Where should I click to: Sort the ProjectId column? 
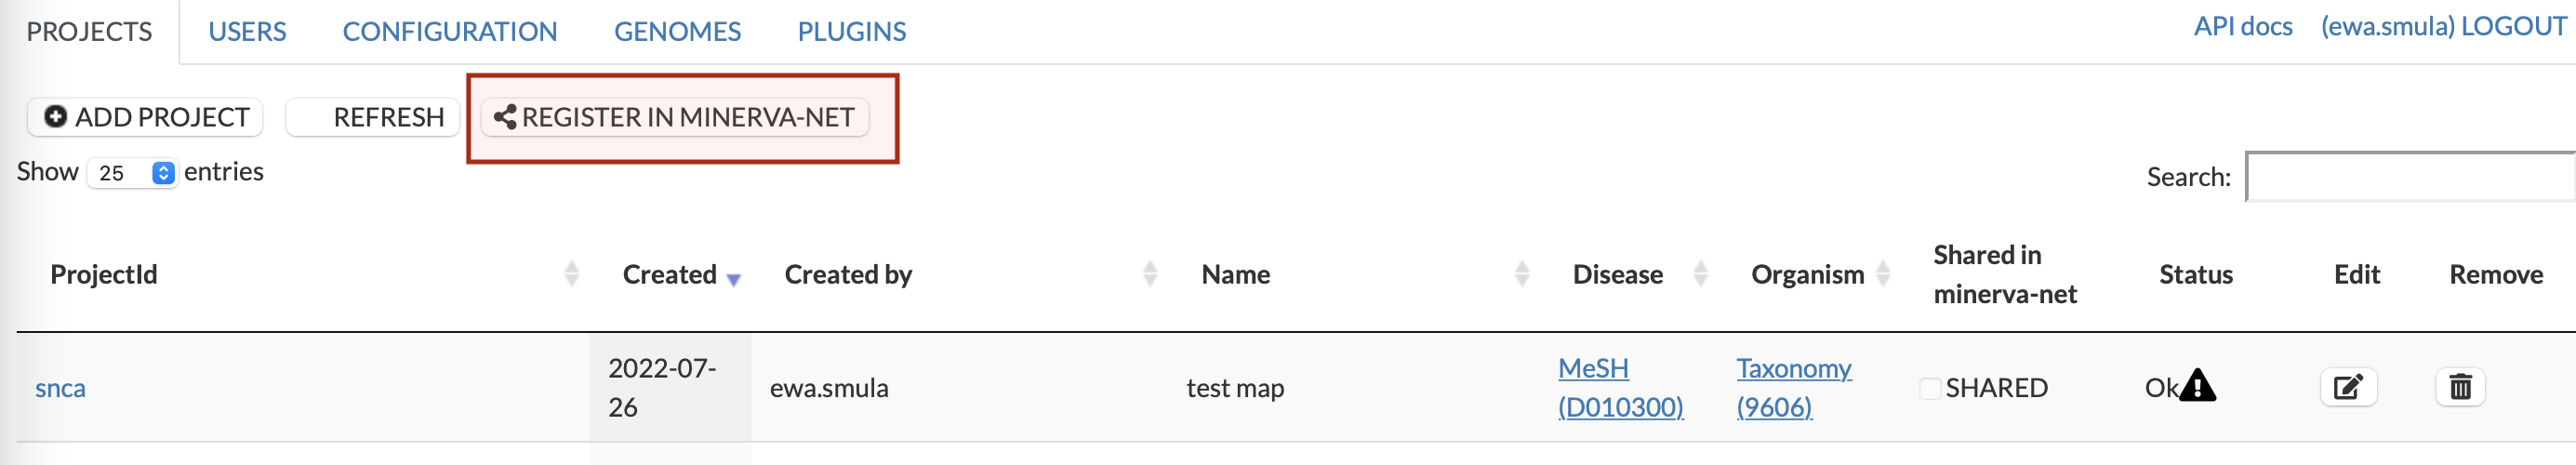(x=572, y=274)
